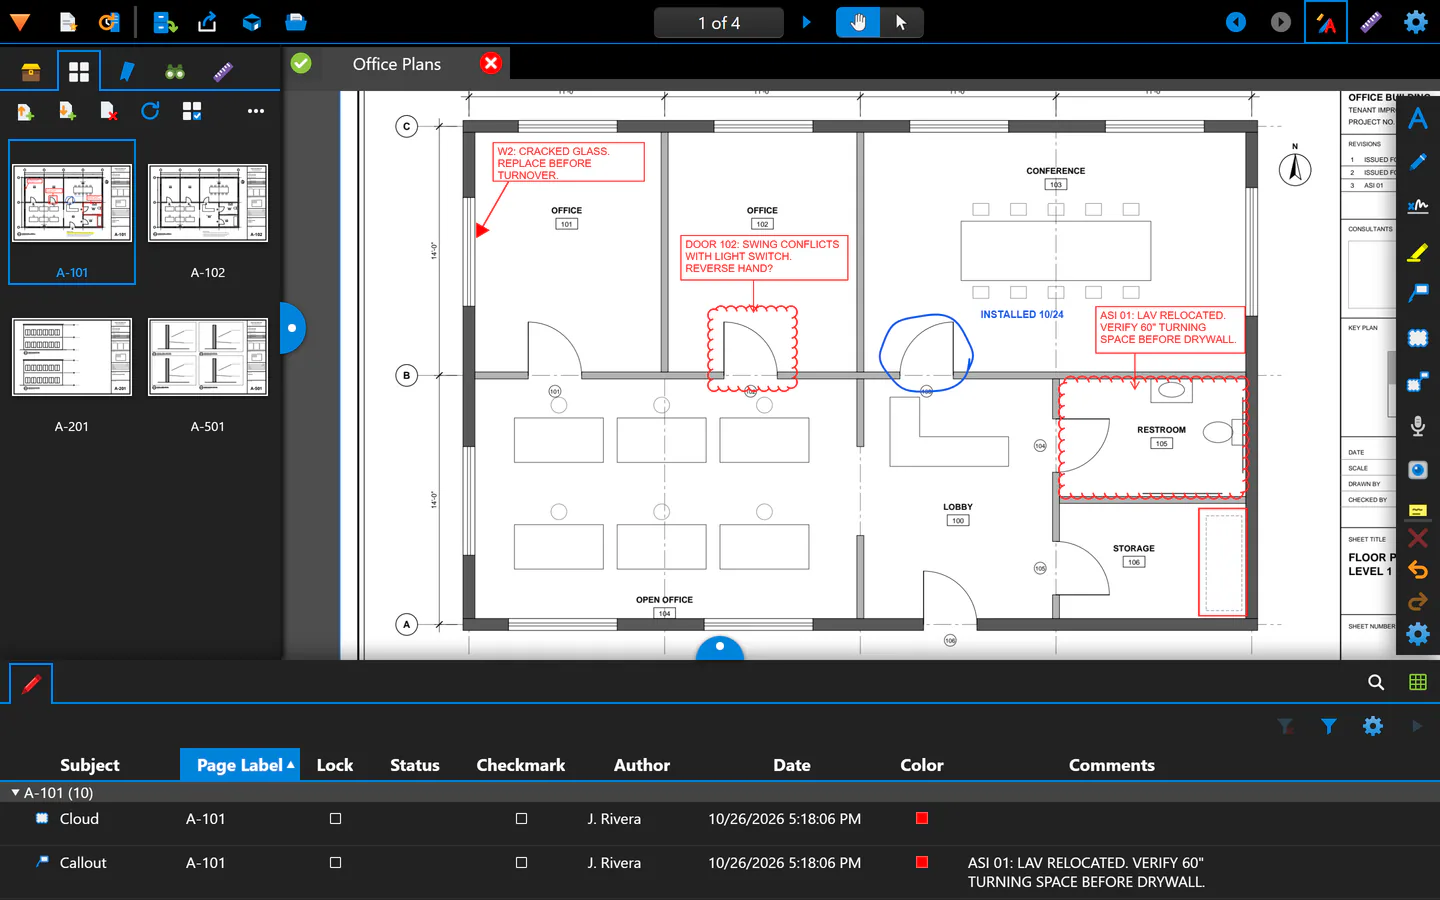Search the markups list with the magnifier
Screen dimensions: 1440x900
point(1376,682)
